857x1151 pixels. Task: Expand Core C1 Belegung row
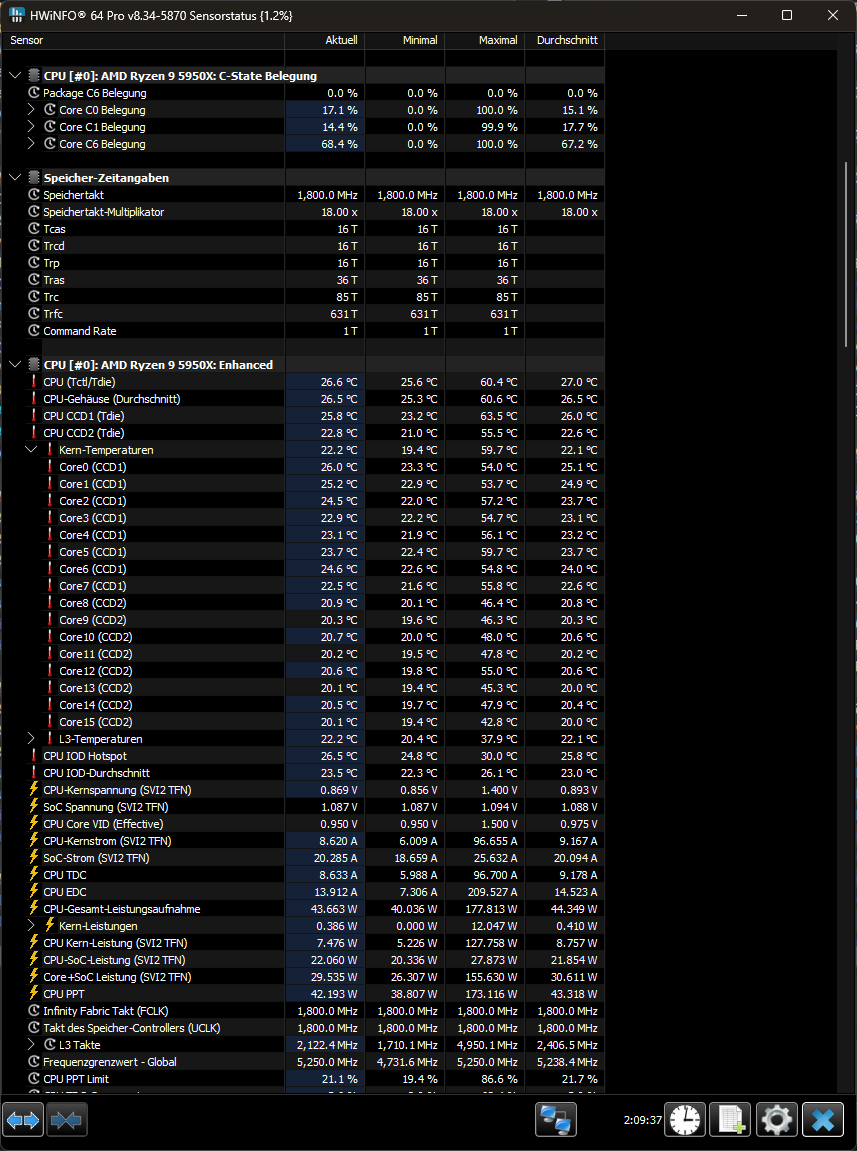[x=31, y=126]
